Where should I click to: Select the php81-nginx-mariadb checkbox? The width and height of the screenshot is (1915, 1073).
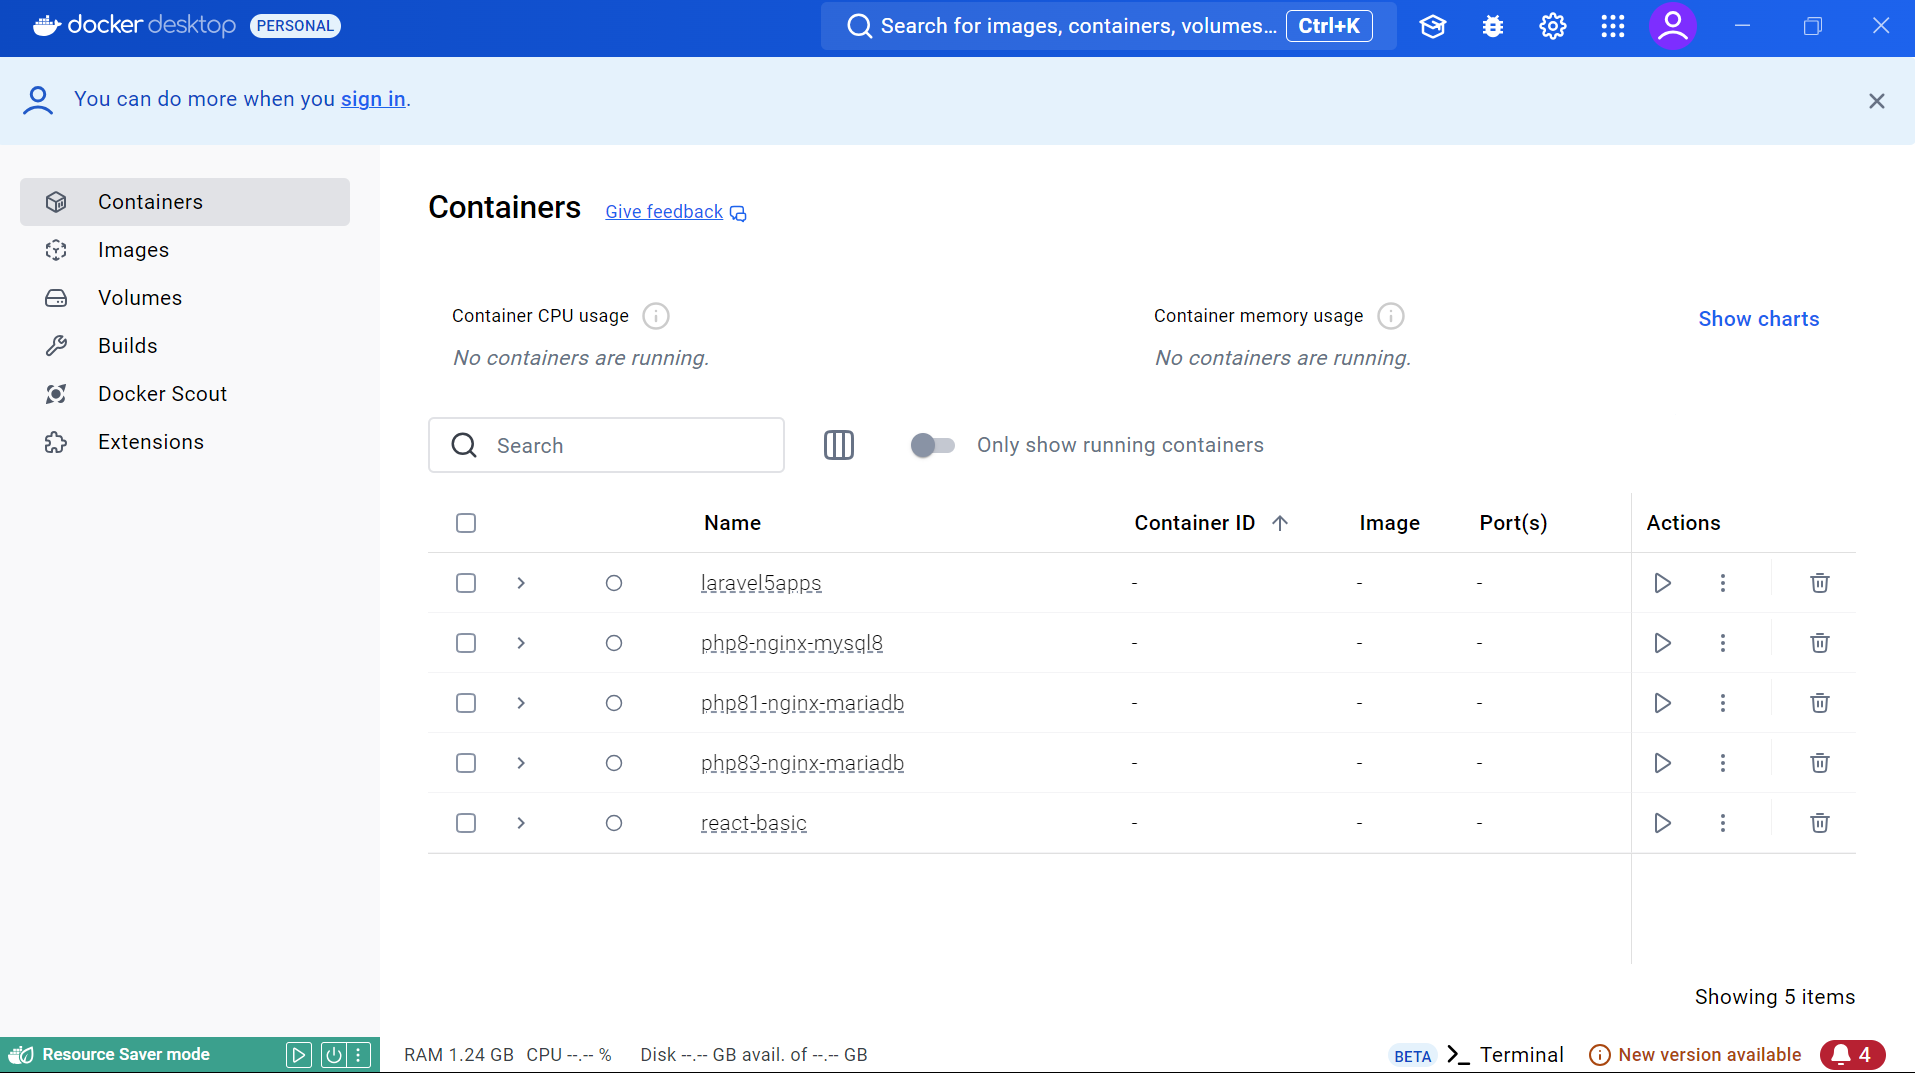[x=466, y=703]
